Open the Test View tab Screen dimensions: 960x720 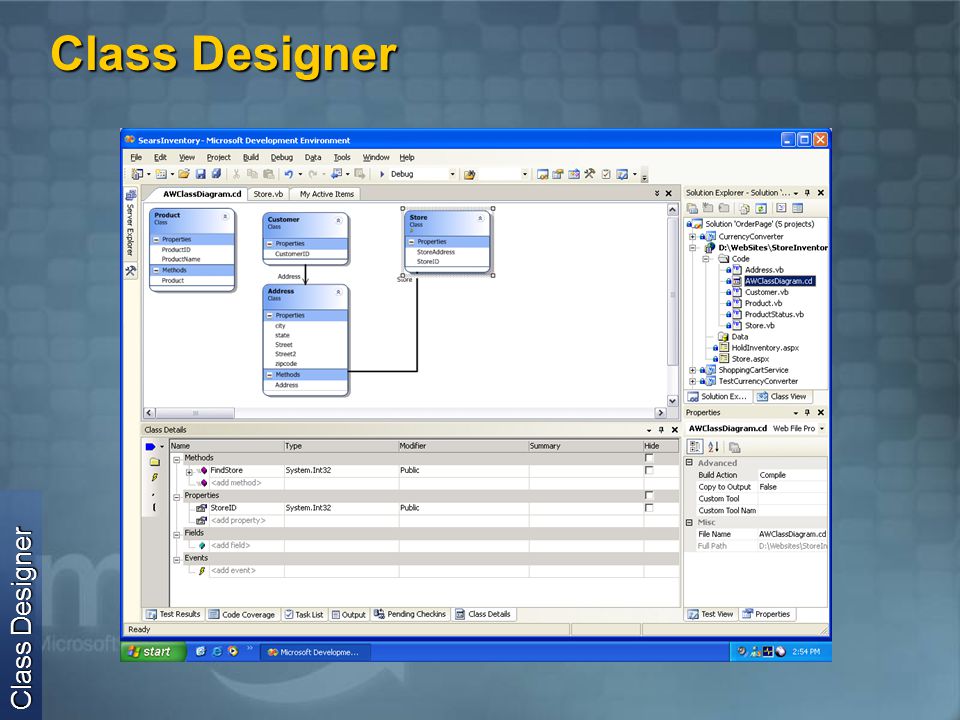coord(710,614)
